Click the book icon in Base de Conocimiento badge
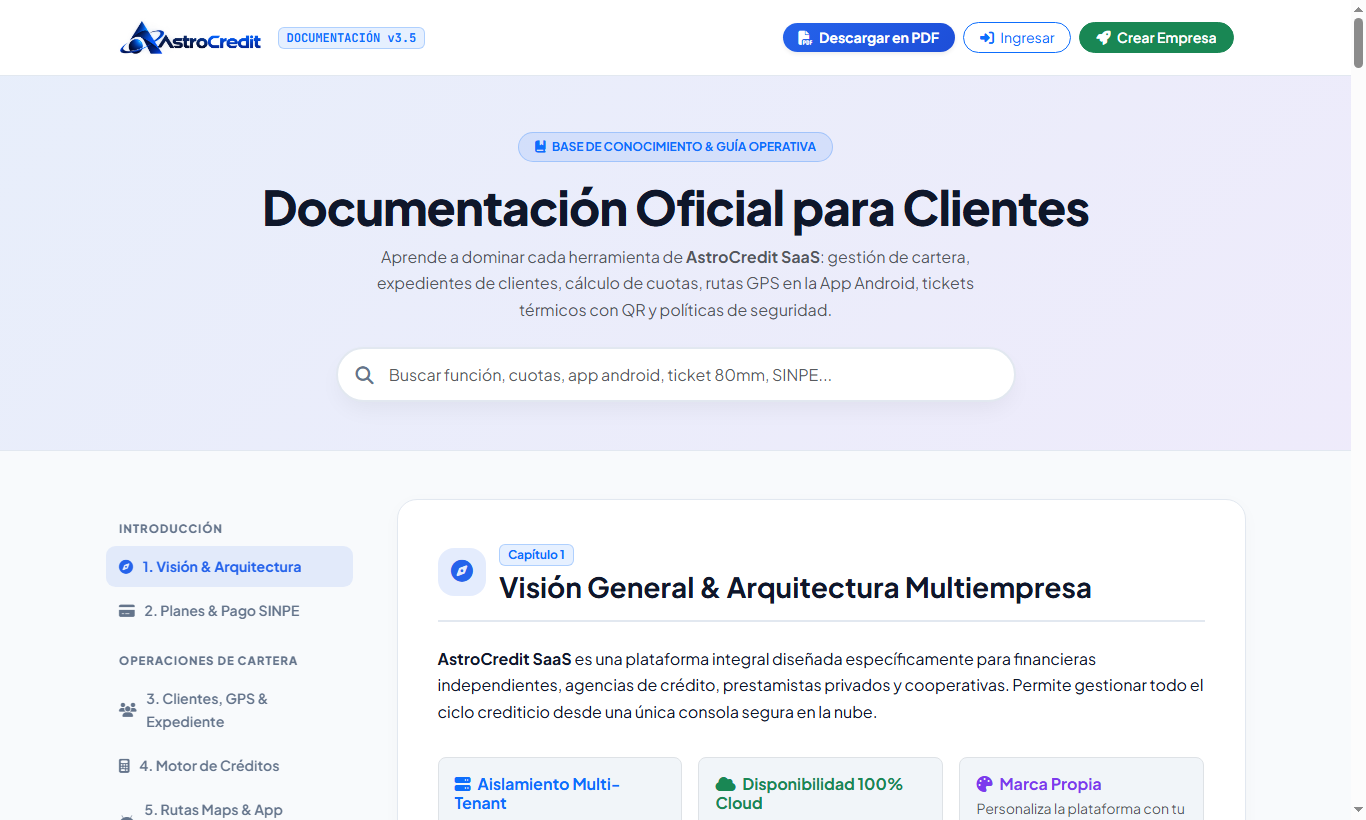 pos(540,147)
